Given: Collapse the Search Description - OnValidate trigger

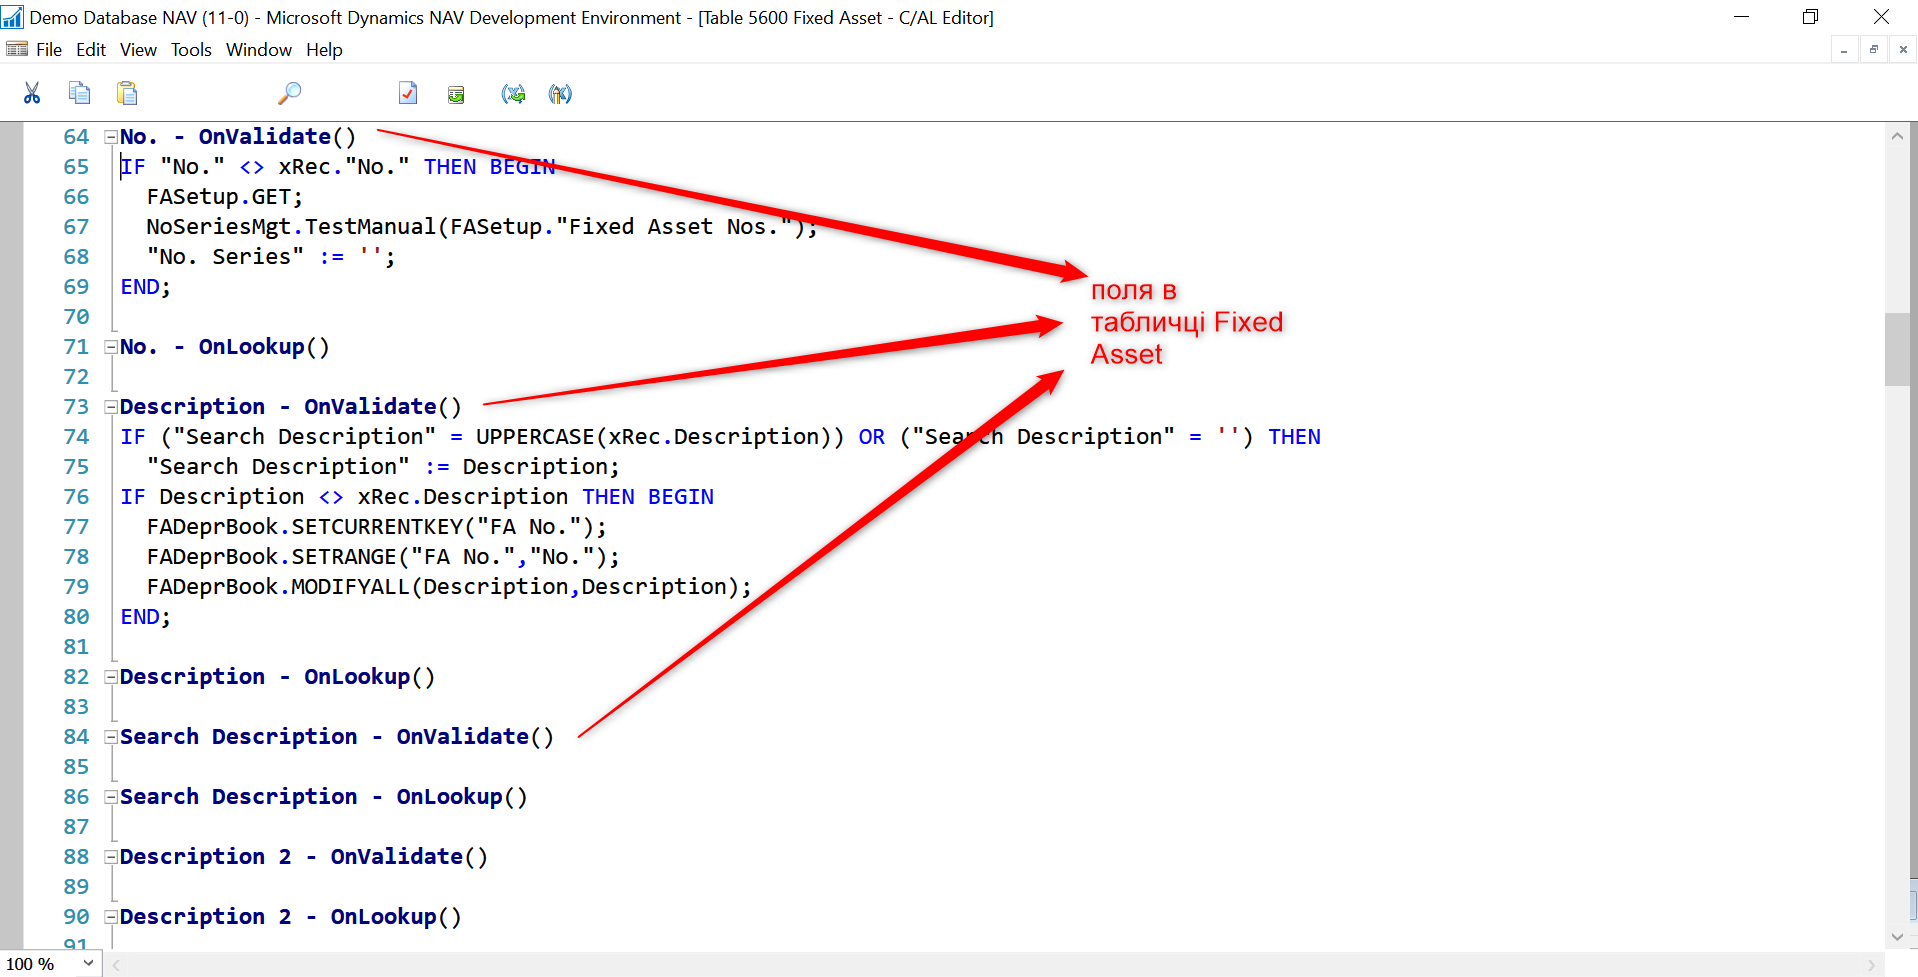Looking at the screenshot, I should point(111,737).
